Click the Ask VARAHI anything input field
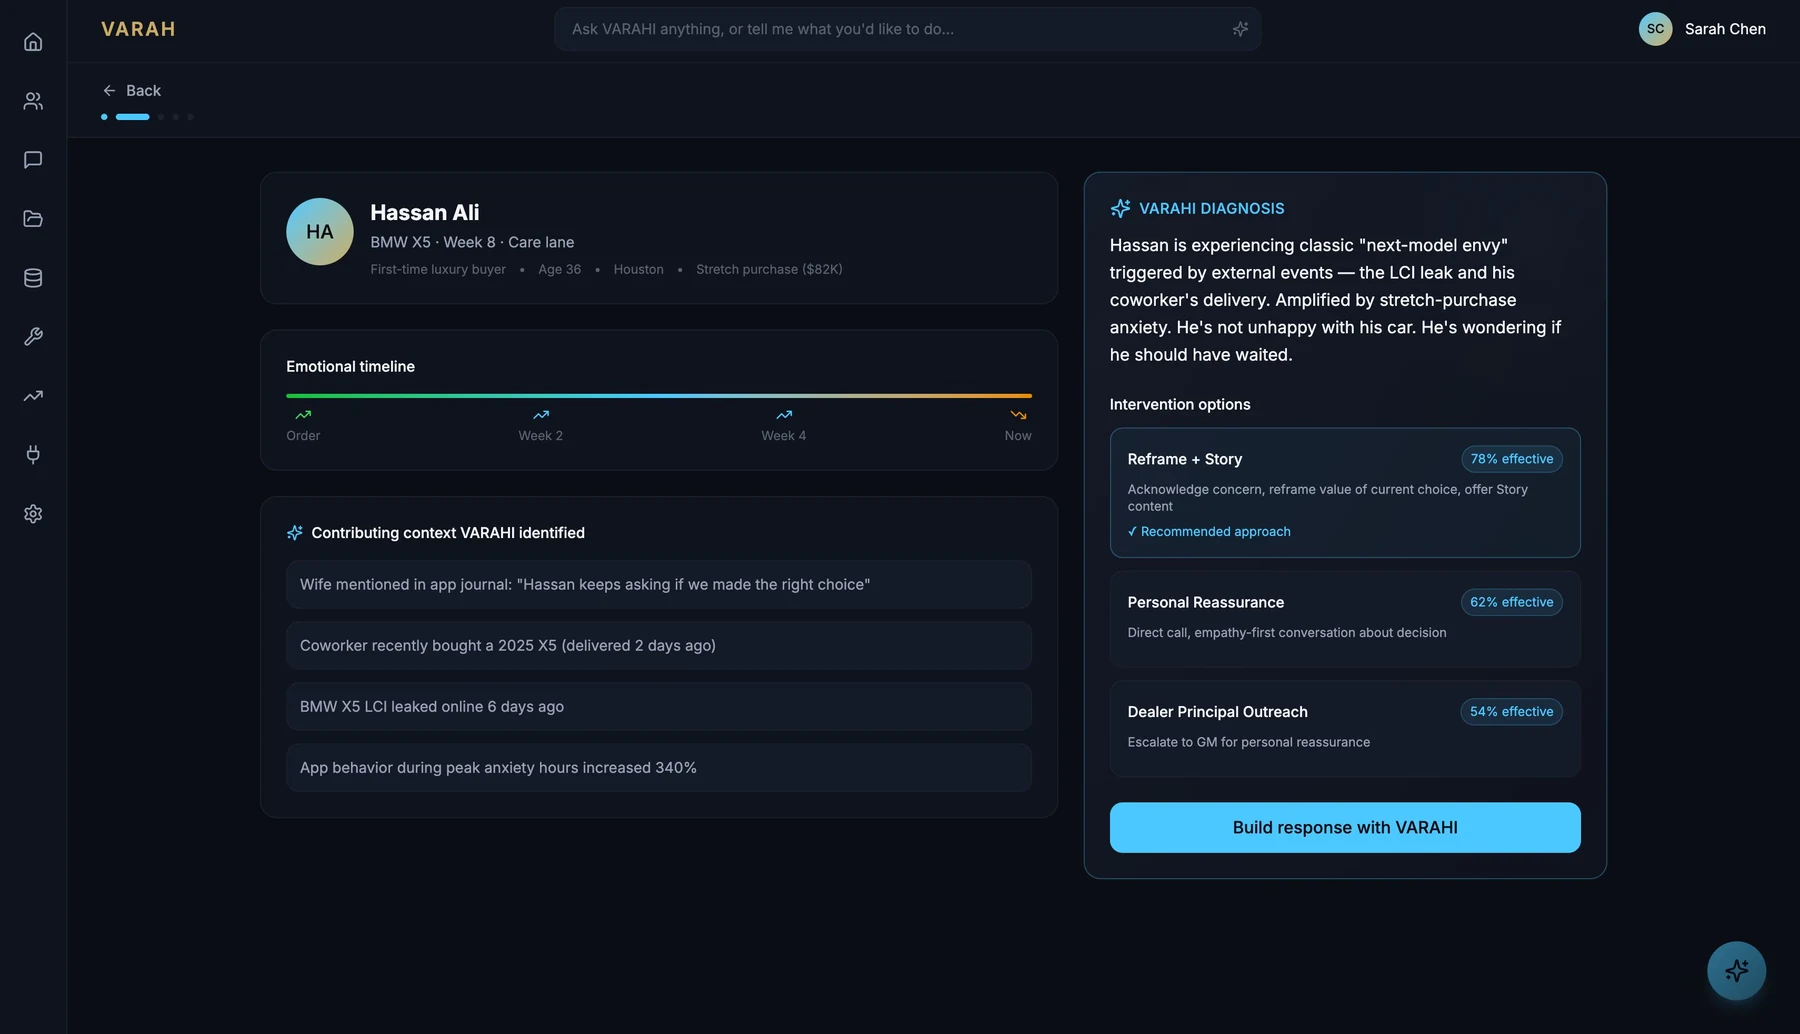This screenshot has height=1034, width=1800. click(x=907, y=29)
